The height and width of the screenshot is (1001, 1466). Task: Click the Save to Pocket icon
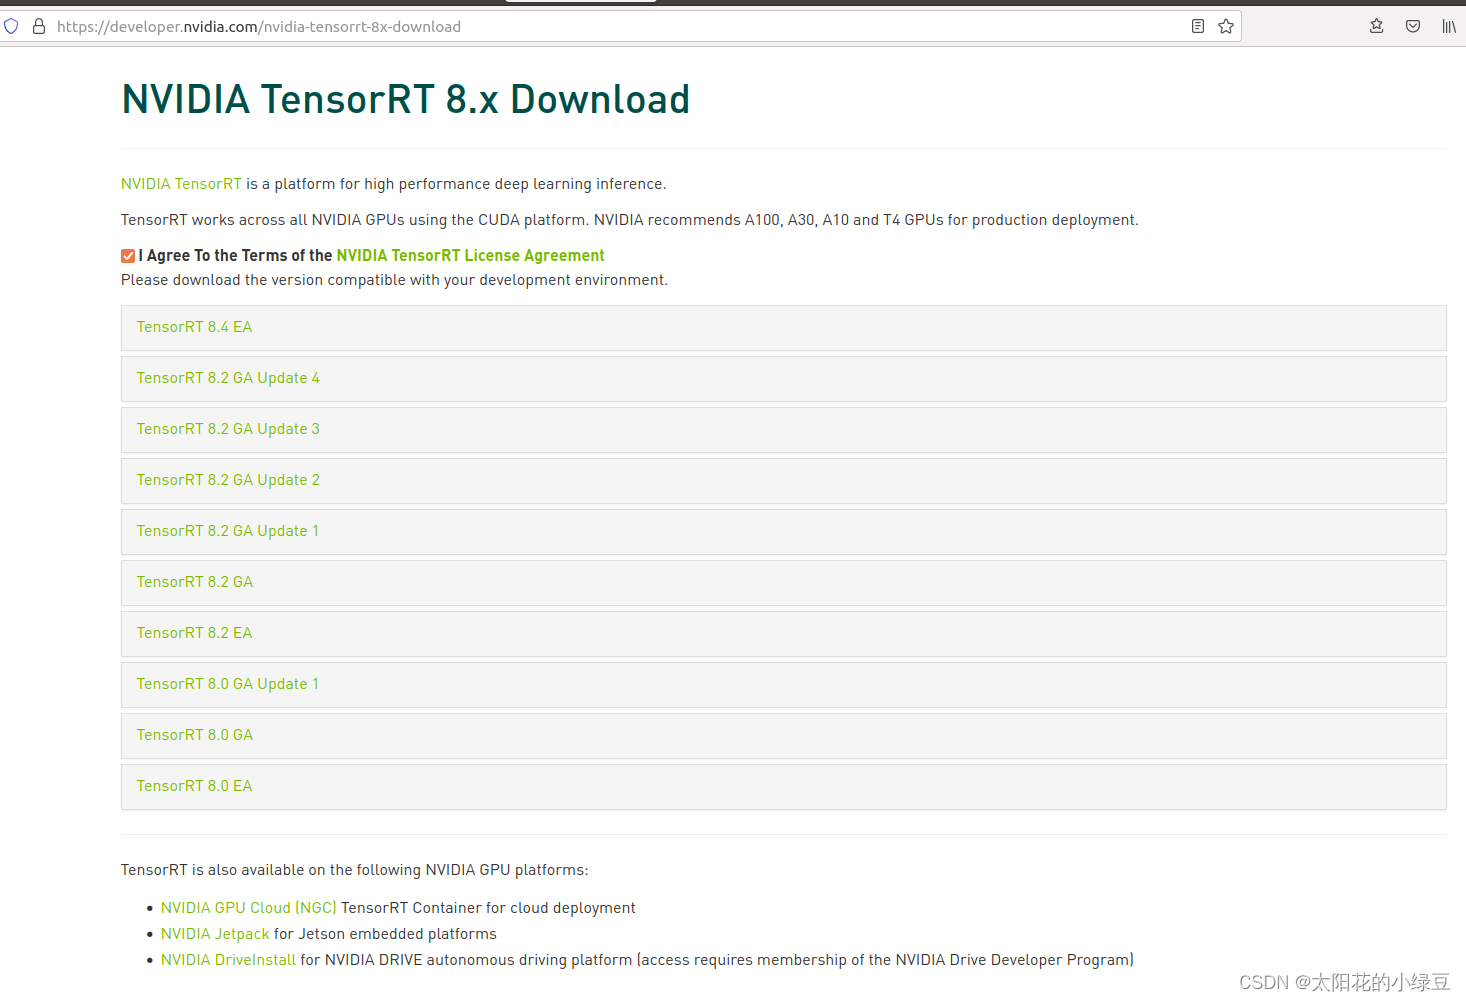(x=1413, y=26)
